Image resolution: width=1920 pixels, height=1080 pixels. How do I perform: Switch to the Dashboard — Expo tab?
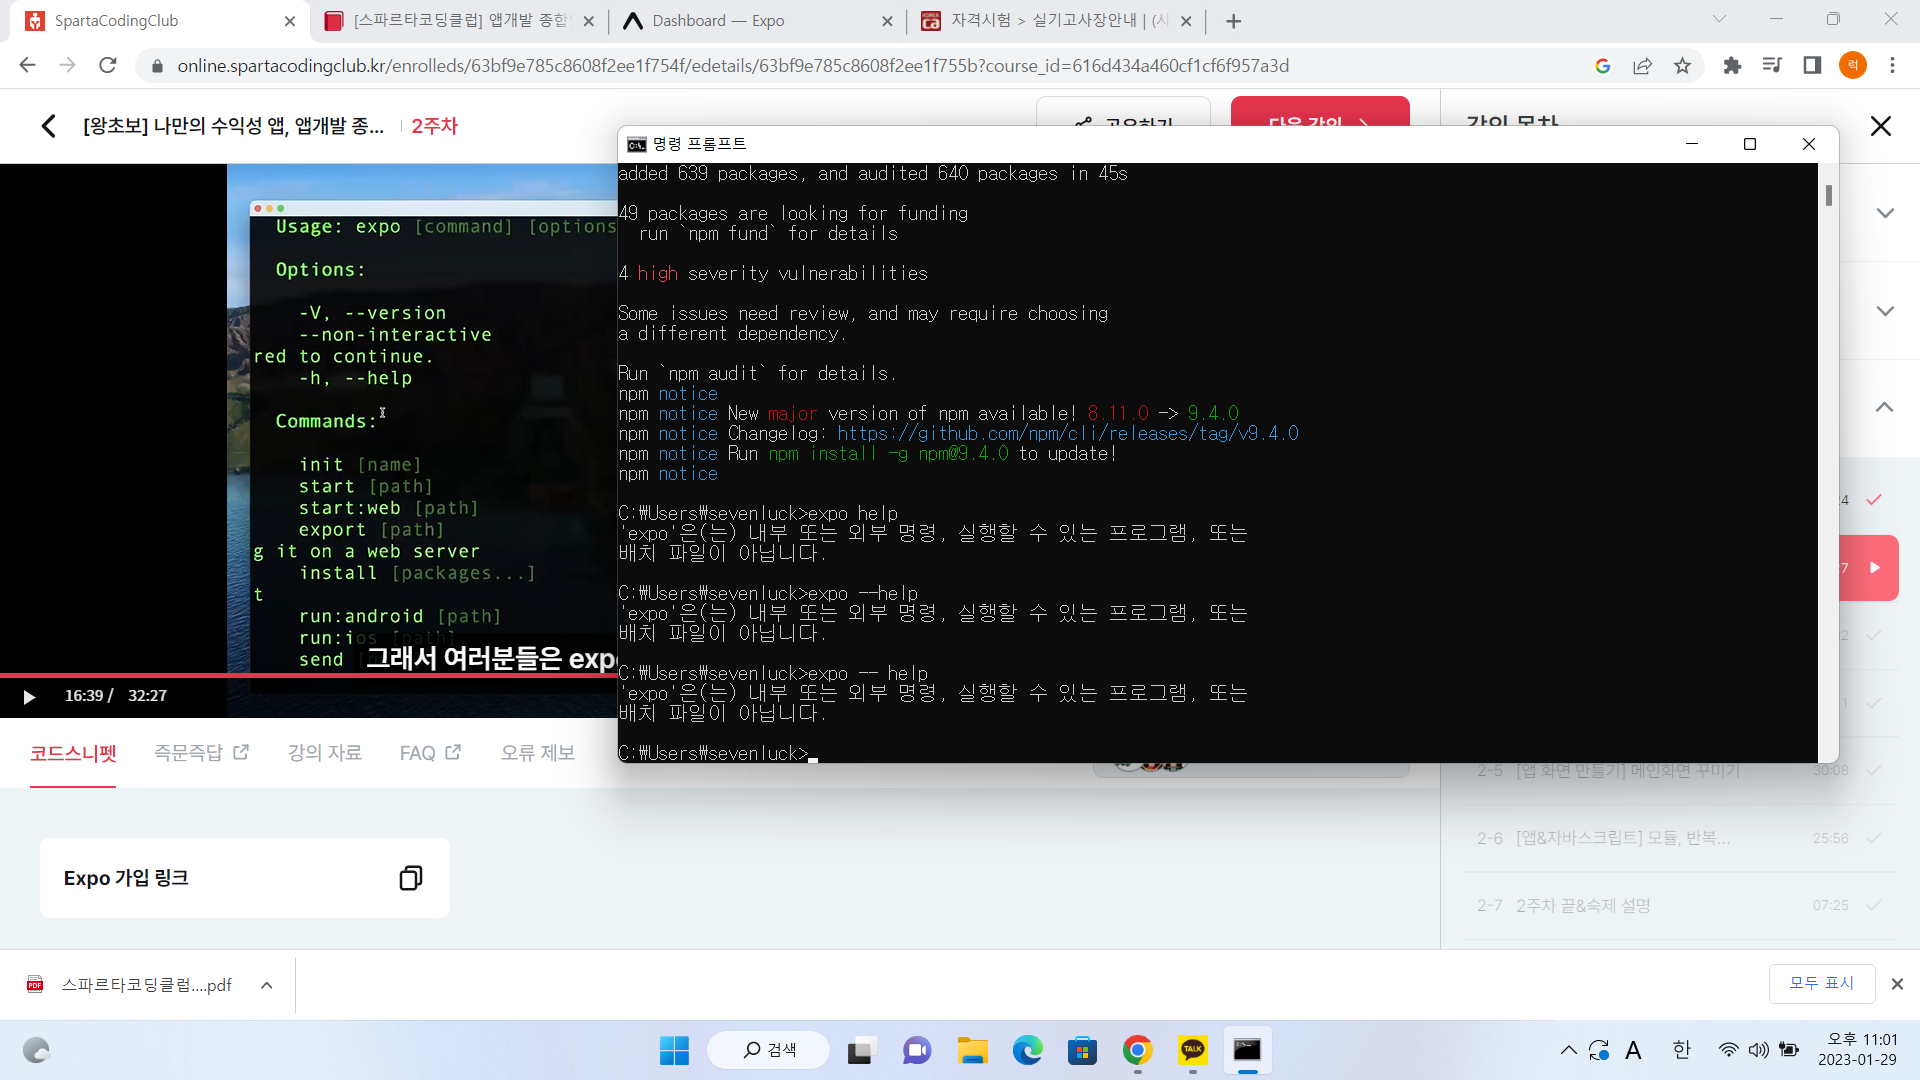(x=757, y=21)
